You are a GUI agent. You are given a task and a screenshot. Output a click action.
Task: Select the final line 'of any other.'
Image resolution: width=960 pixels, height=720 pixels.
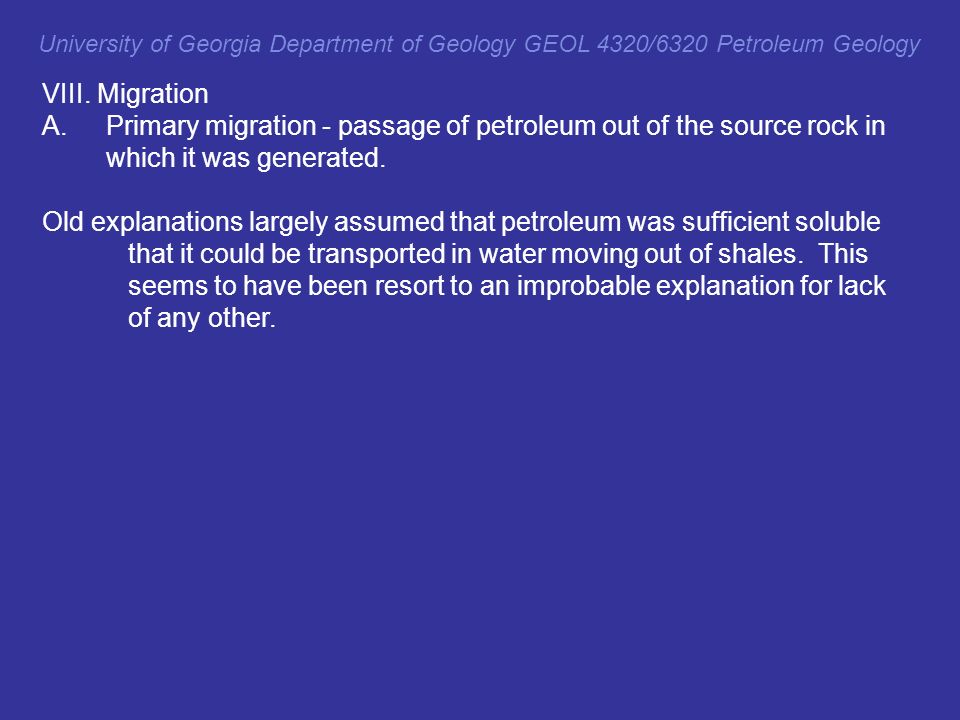coord(202,317)
